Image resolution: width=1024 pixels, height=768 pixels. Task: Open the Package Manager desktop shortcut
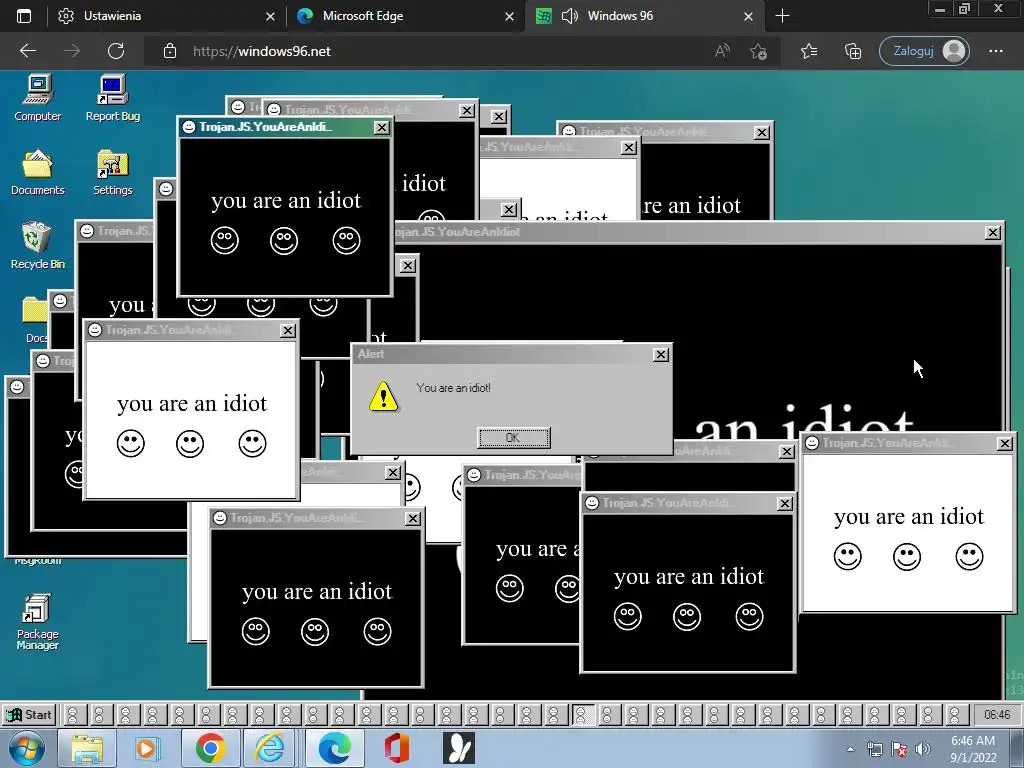point(37,622)
